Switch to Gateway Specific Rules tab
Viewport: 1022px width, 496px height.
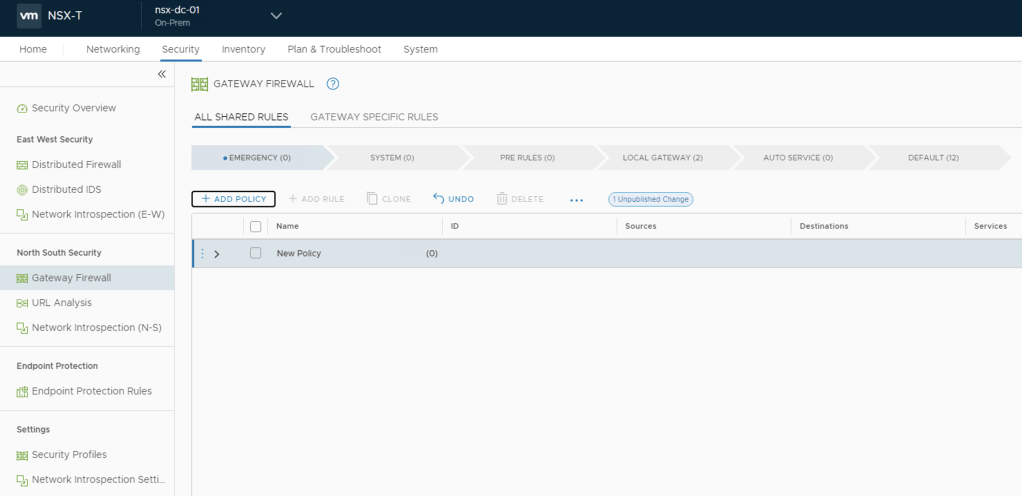(x=374, y=117)
